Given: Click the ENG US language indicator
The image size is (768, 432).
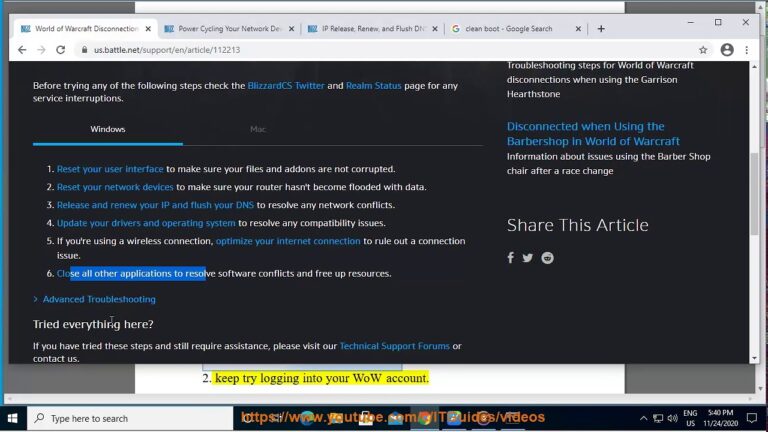Looking at the screenshot, I should [690, 418].
